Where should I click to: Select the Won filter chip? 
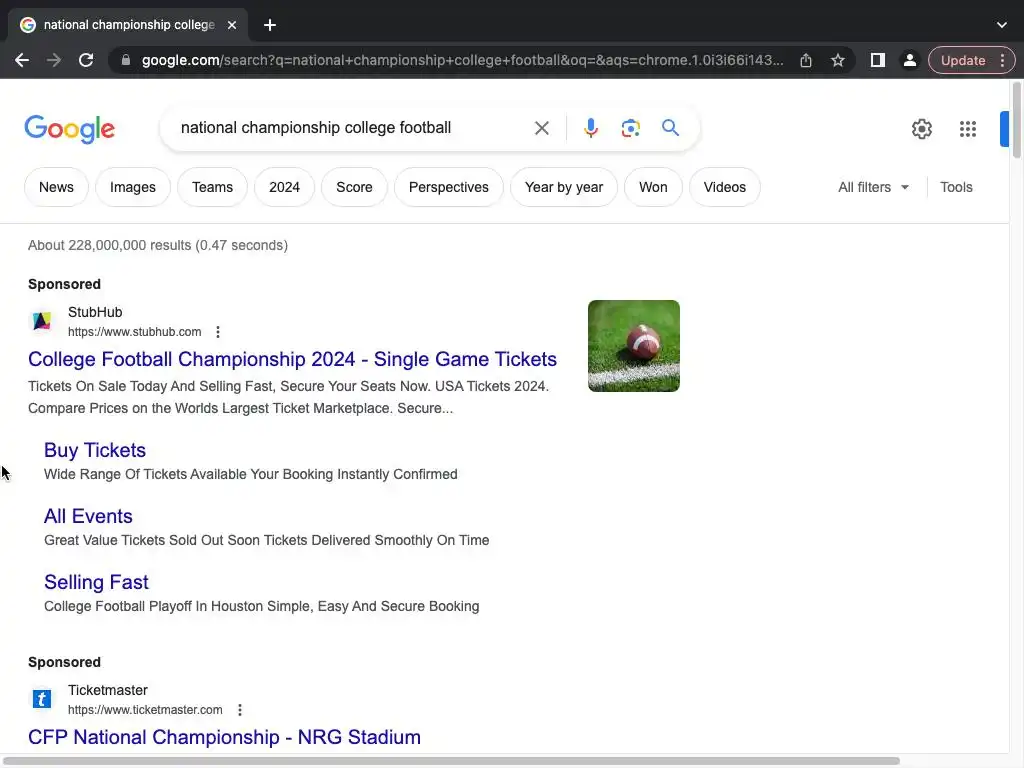[x=653, y=187]
